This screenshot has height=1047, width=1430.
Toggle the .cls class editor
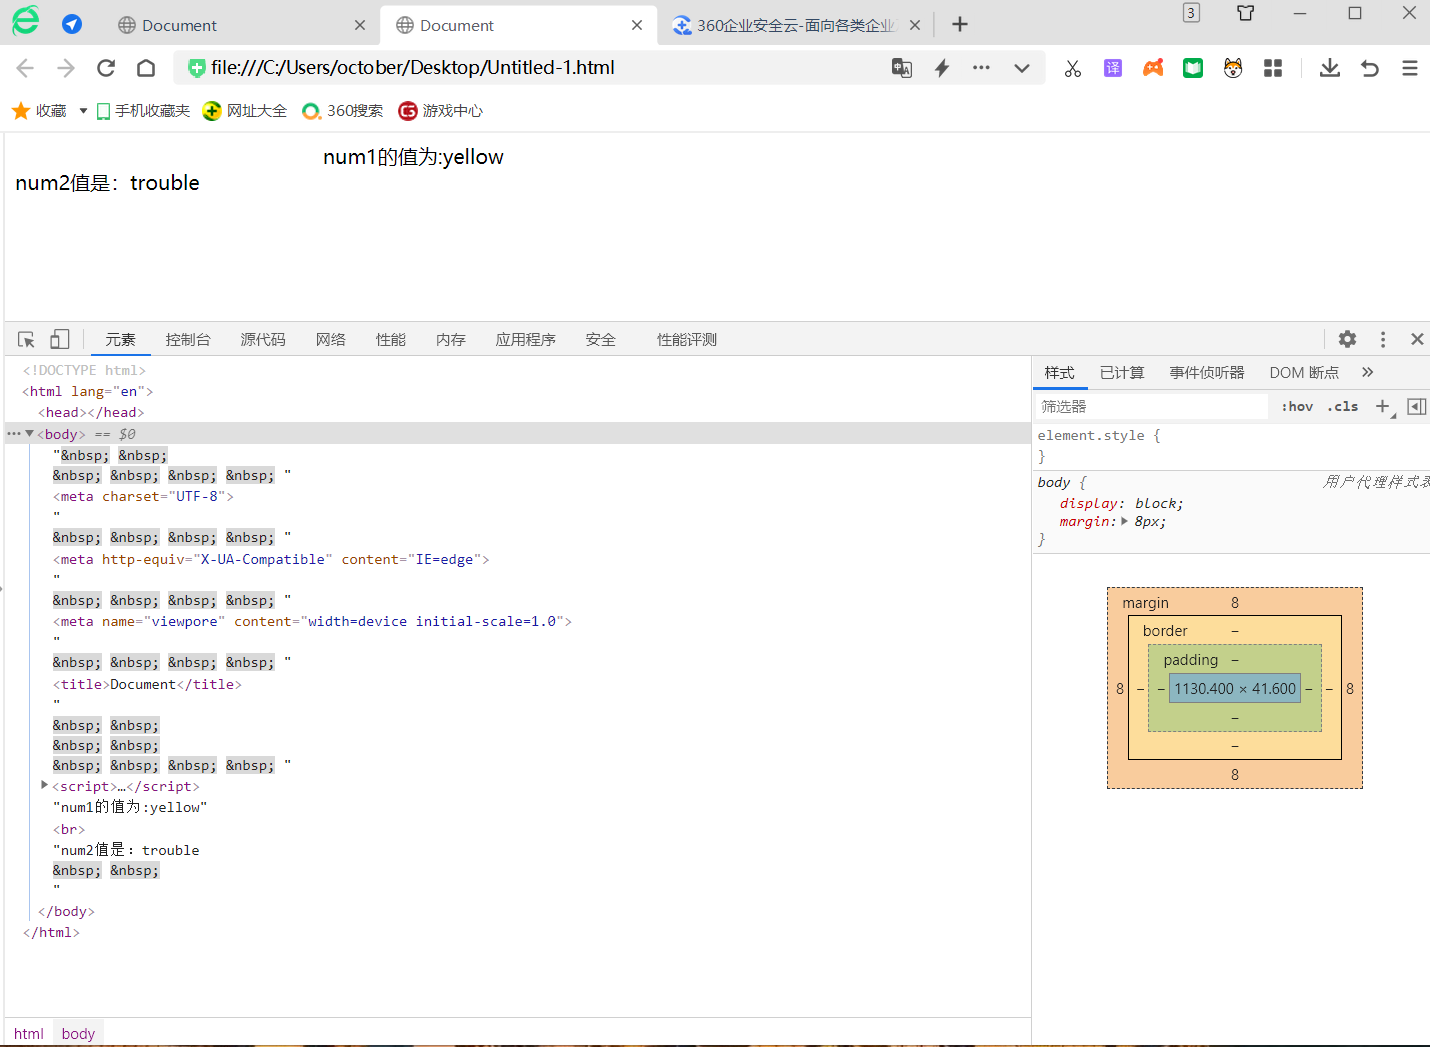[1343, 407]
